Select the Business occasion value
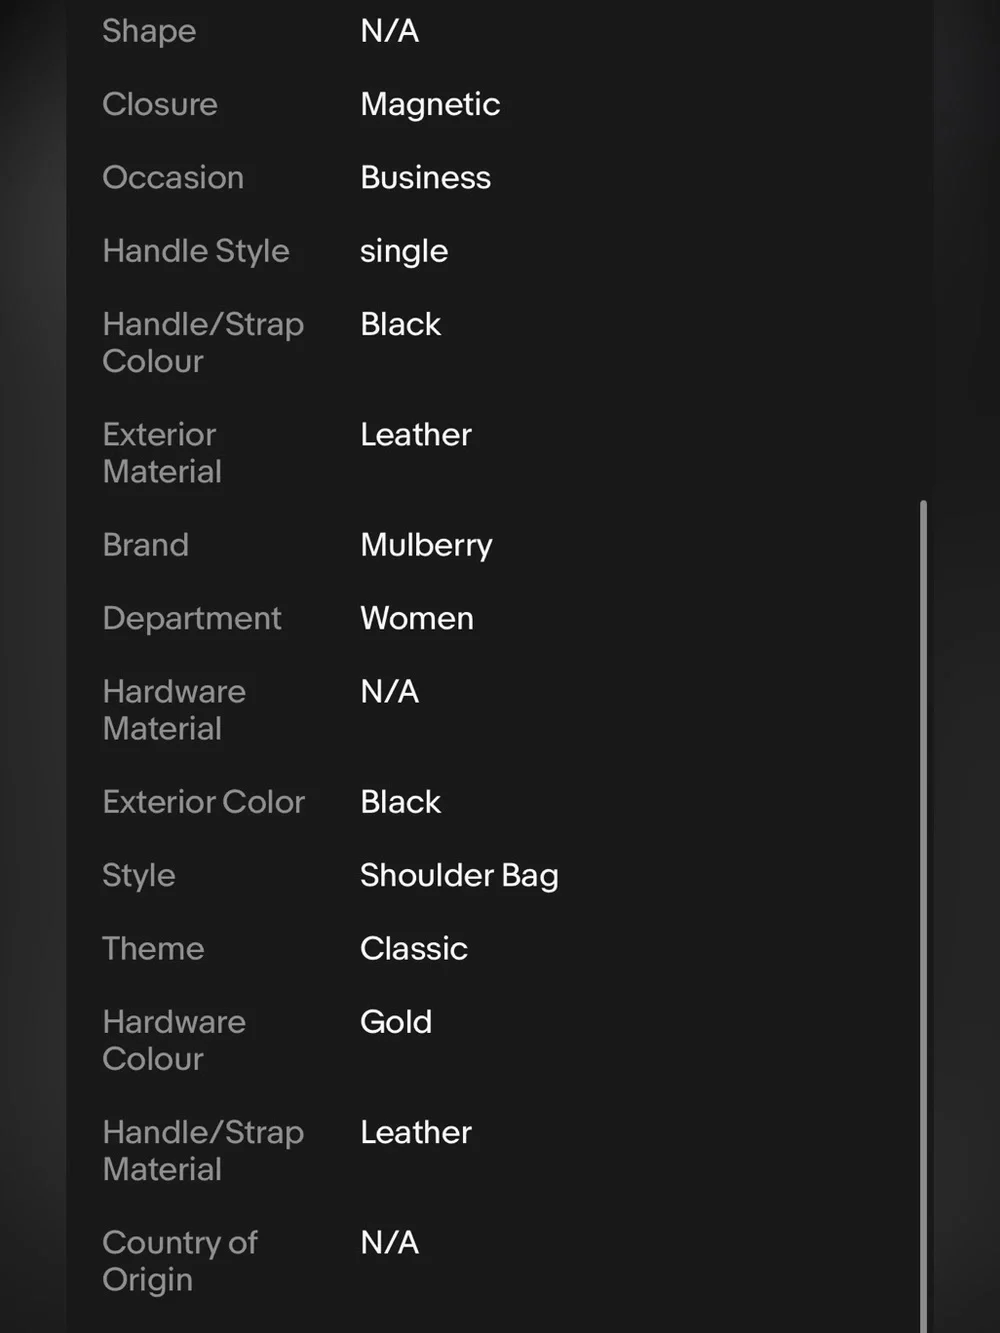The width and height of the screenshot is (1000, 1333). pos(425,177)
